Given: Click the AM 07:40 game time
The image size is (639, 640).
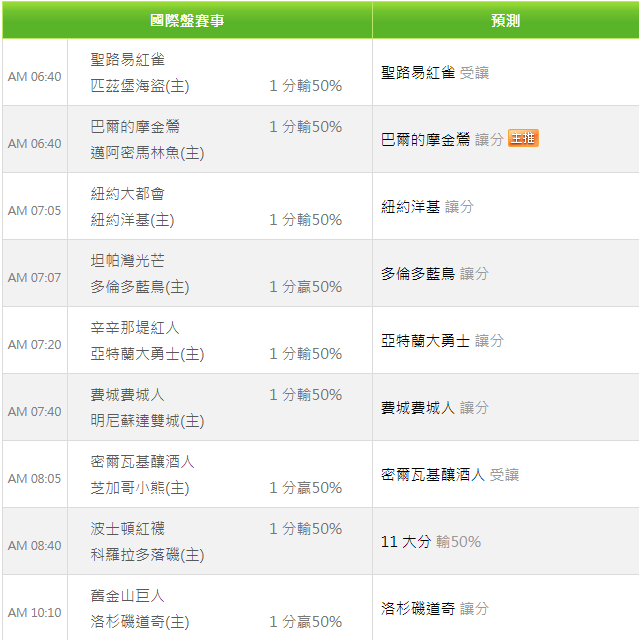Looking at the screenshot, I should pos(35,411).
